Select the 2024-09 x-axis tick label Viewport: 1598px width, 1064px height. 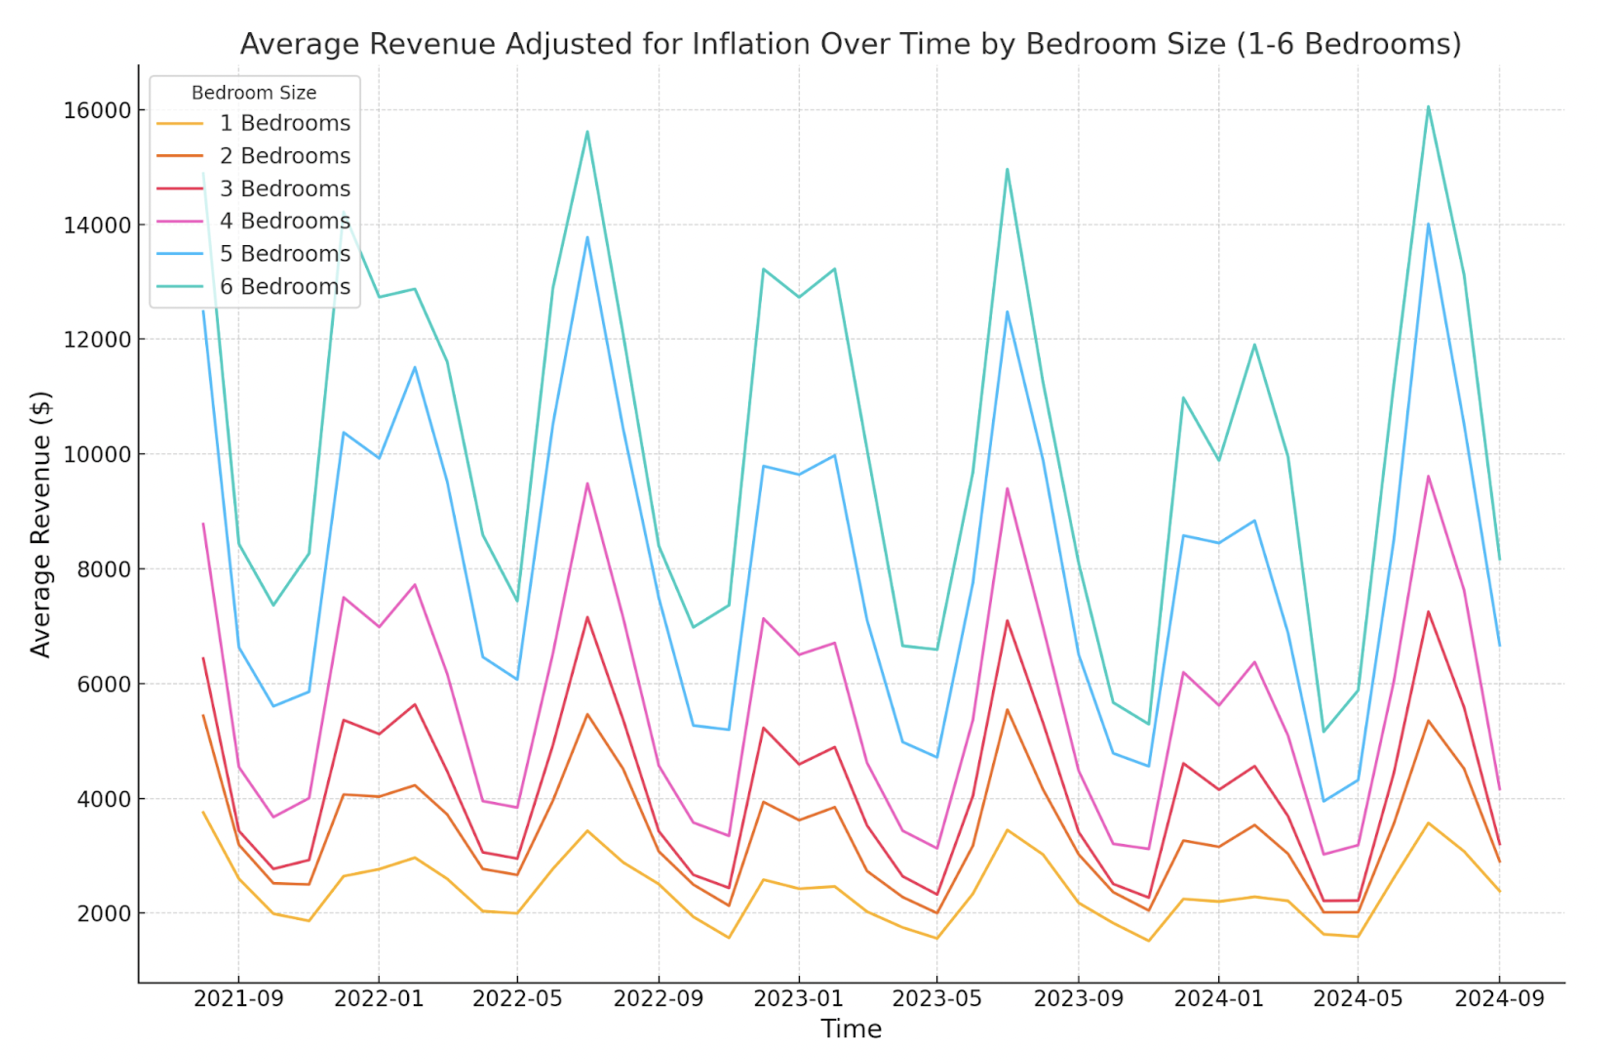[x=1499, y=999]
